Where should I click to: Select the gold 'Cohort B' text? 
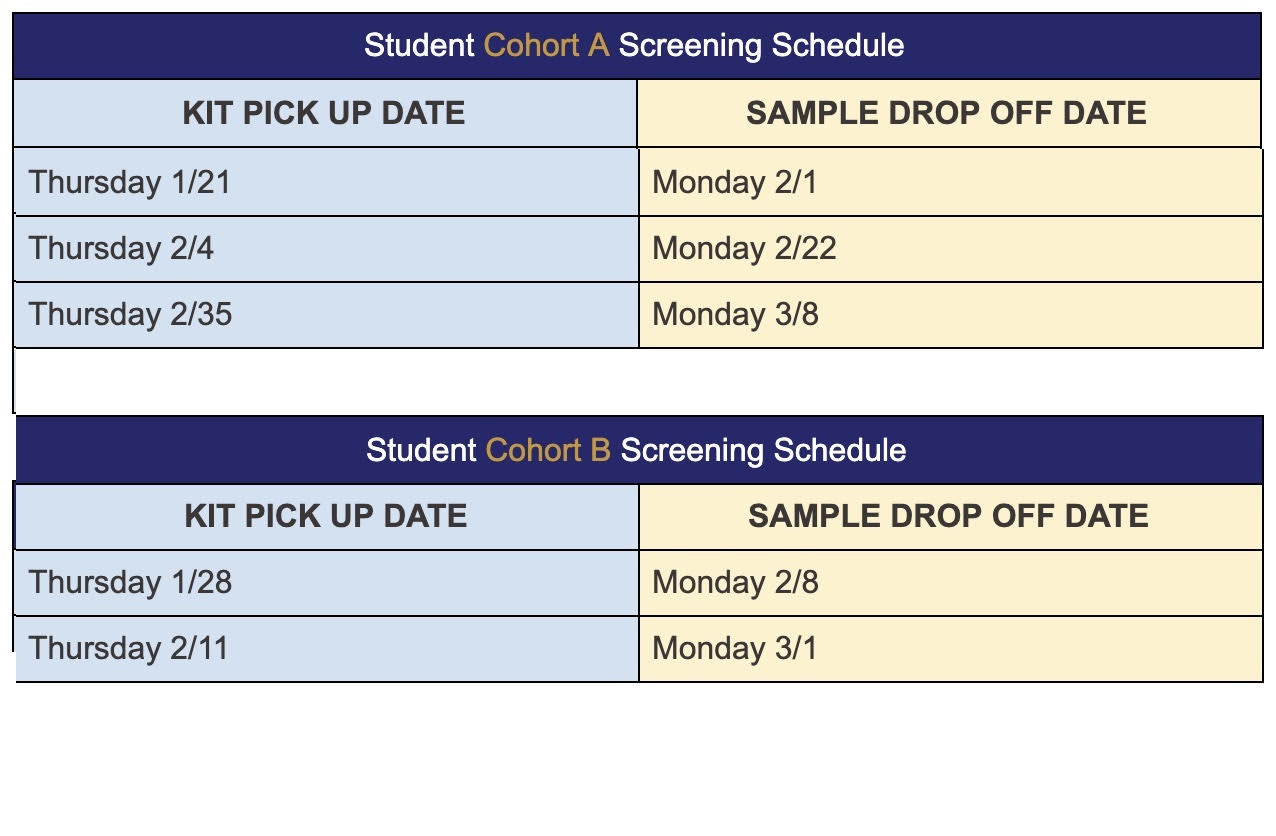(x=548, y=450)
